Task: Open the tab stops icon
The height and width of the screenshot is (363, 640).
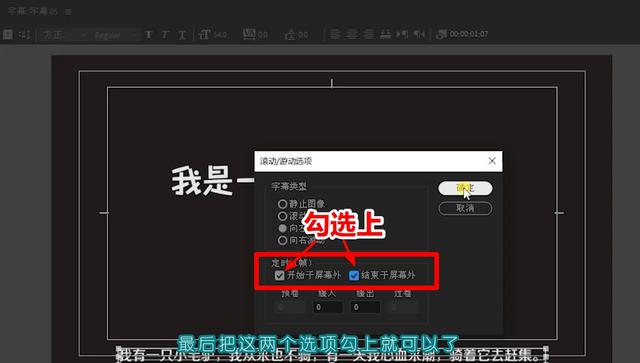Action: (x=385, y=35)
